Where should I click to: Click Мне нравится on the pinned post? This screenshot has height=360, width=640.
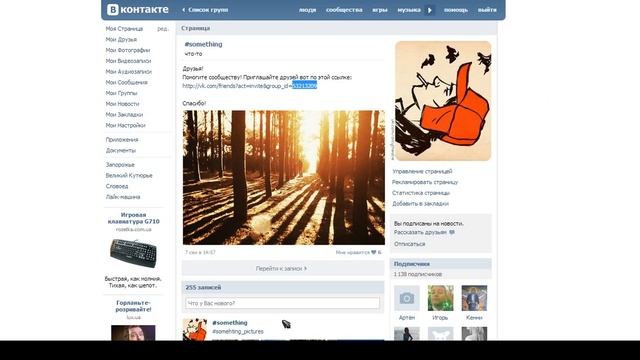(x=352, y=253)
